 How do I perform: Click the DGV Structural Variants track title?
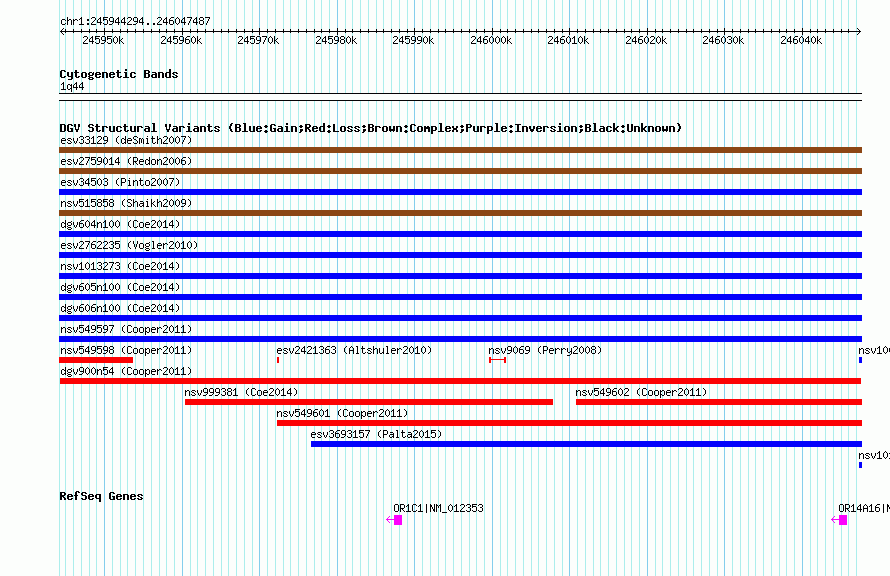pos(371,128)
